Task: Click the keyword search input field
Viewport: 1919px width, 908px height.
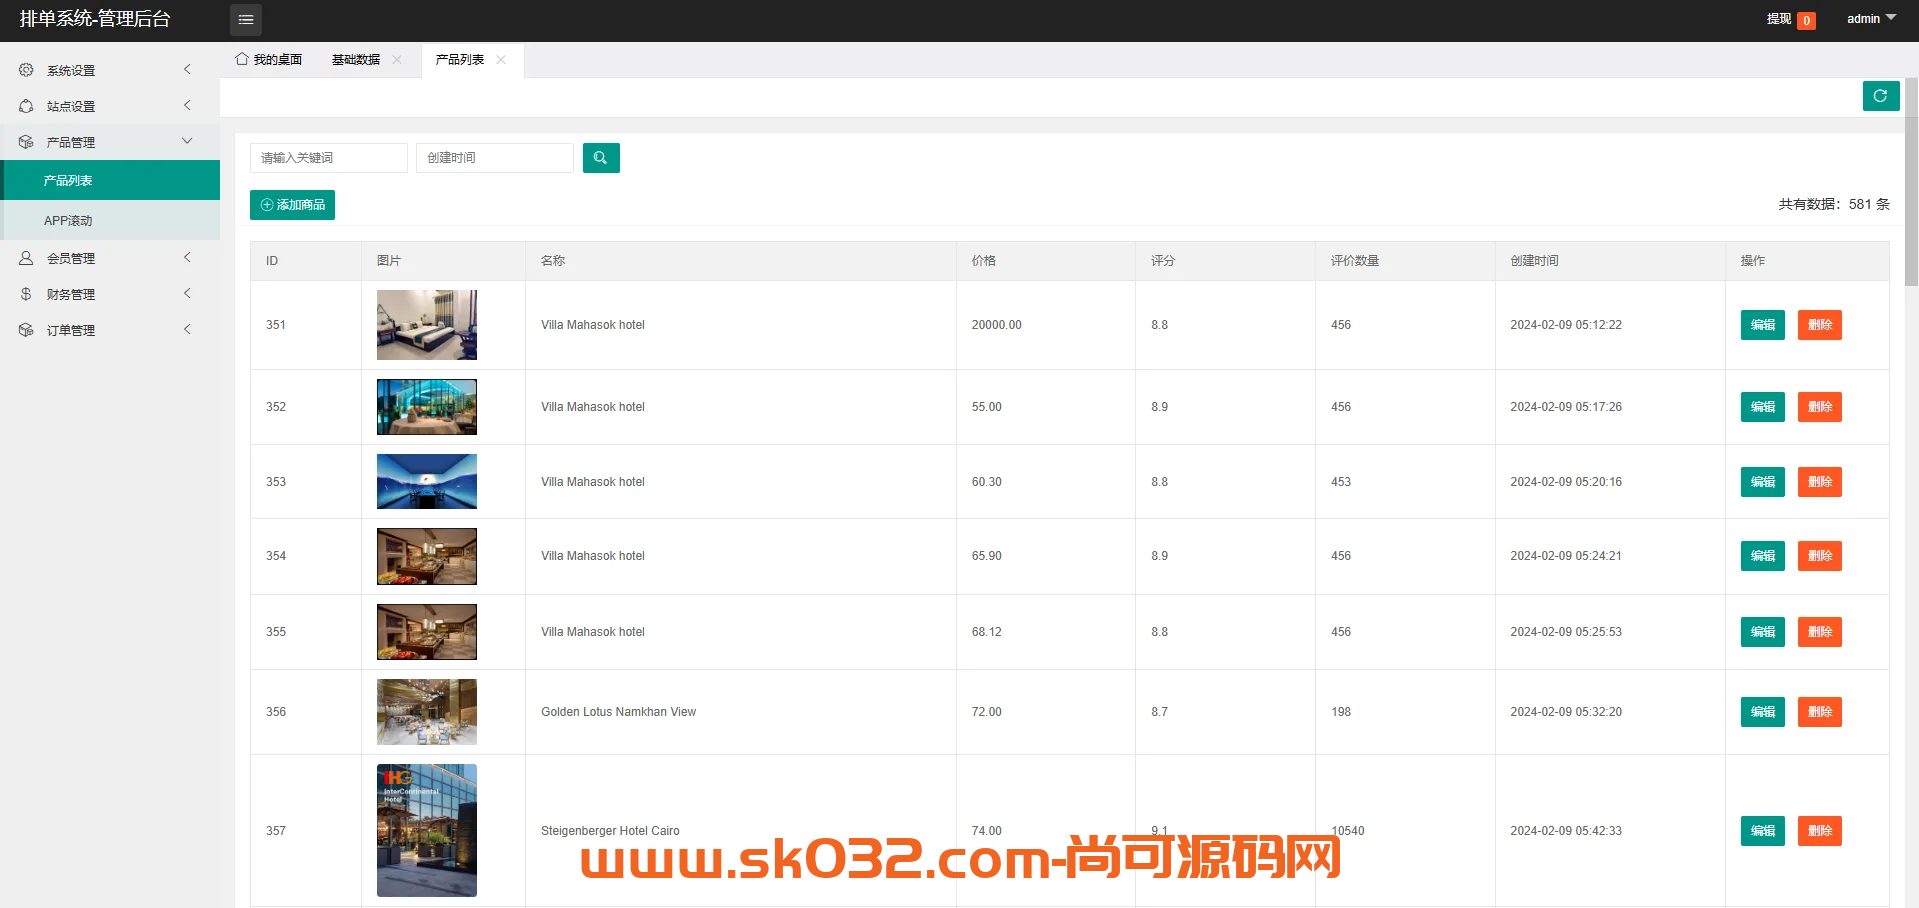Action: [328, 157]
